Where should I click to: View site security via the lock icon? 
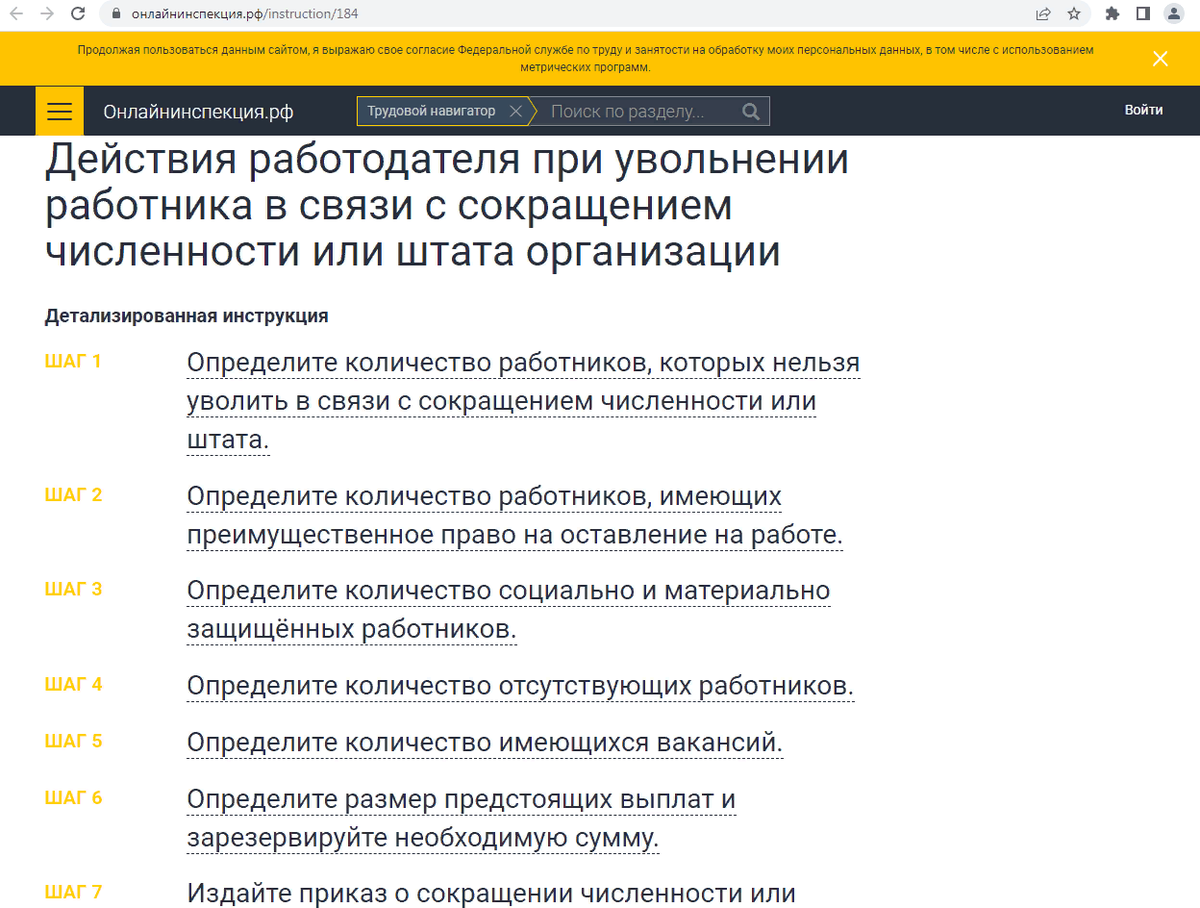pos(117,15)
